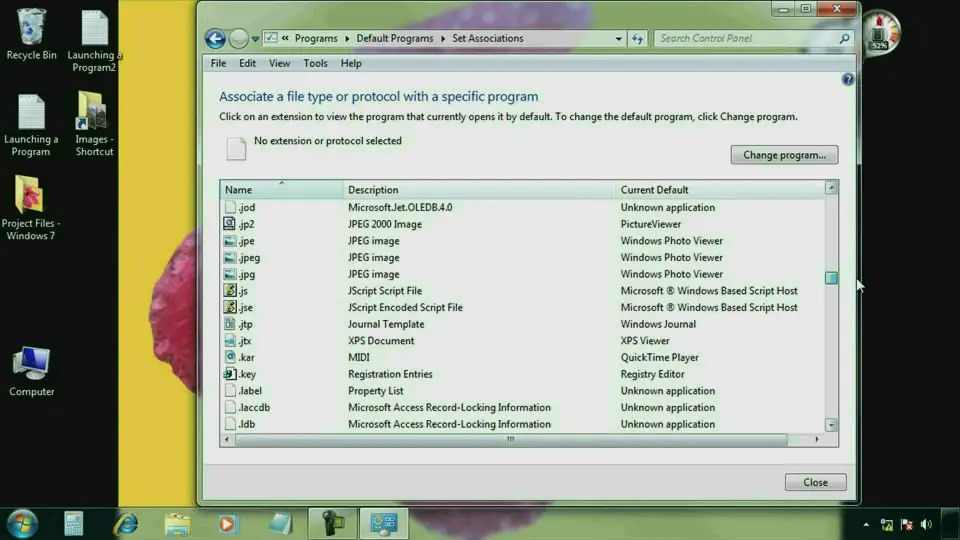Image resolution: width=960 pixels, height=540 pixels.
Task: Click the Default Programs breadcrumb
Action: pyautogui.click(x=394, y=38)
